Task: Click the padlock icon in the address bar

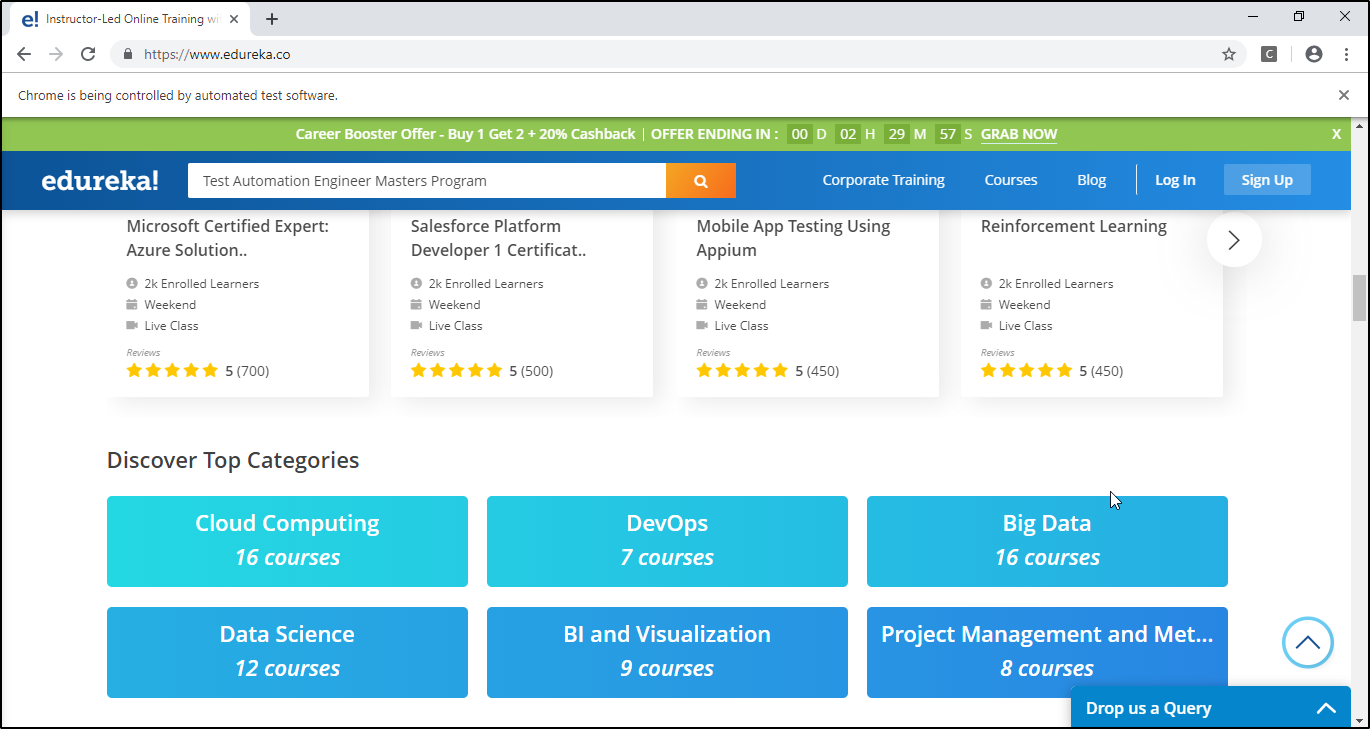Action: click(127, 54)
